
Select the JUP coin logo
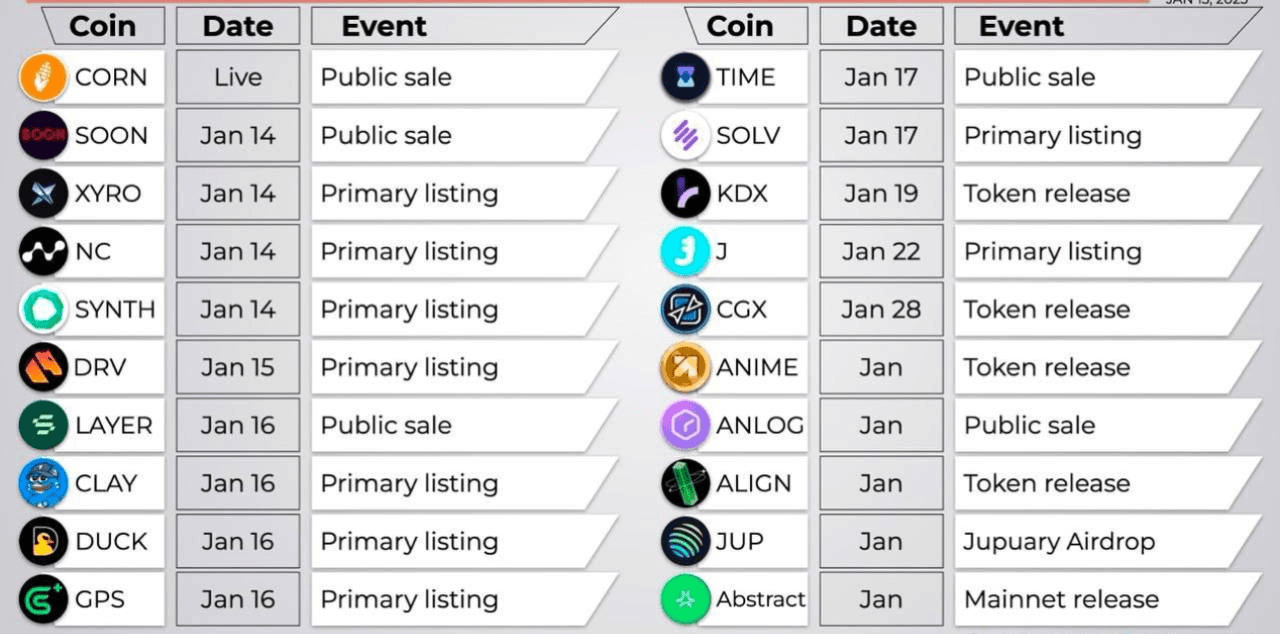[x=686, y=541]
